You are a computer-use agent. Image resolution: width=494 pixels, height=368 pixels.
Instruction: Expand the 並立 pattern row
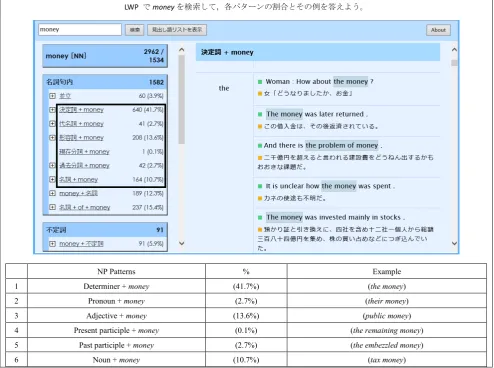[52, 96]
